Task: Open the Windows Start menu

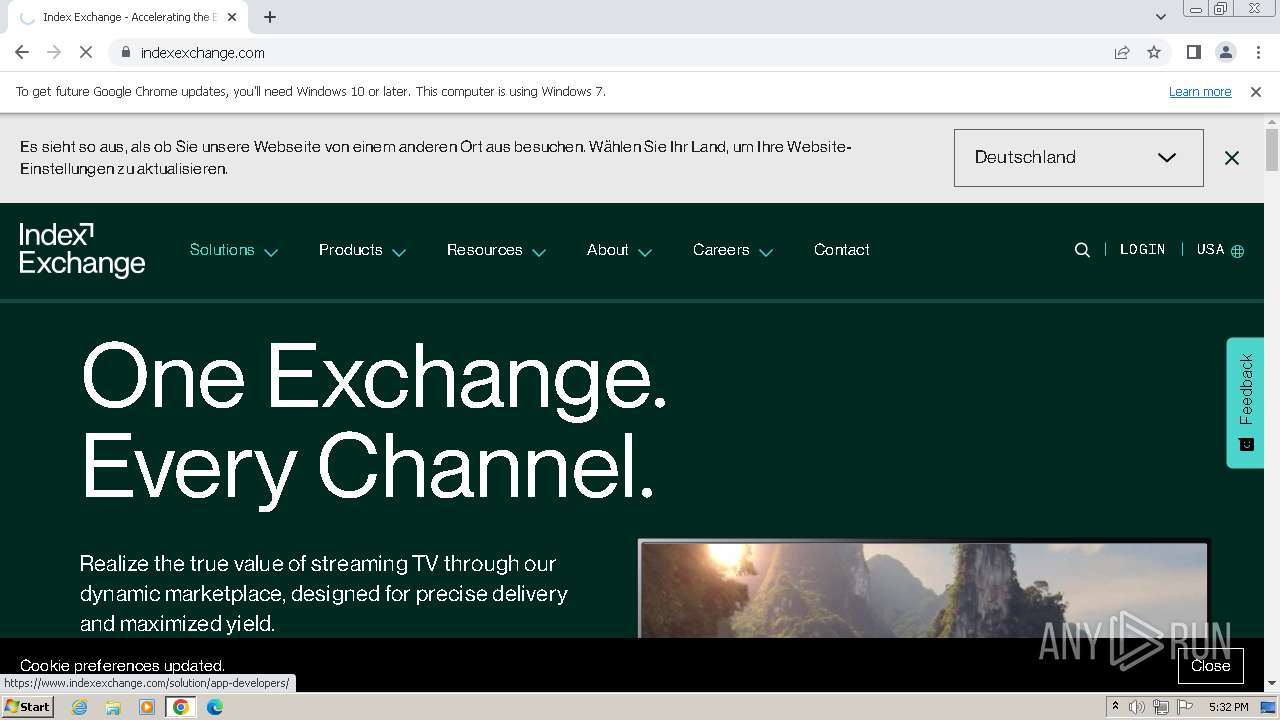Action: click(x=28, y=707)
